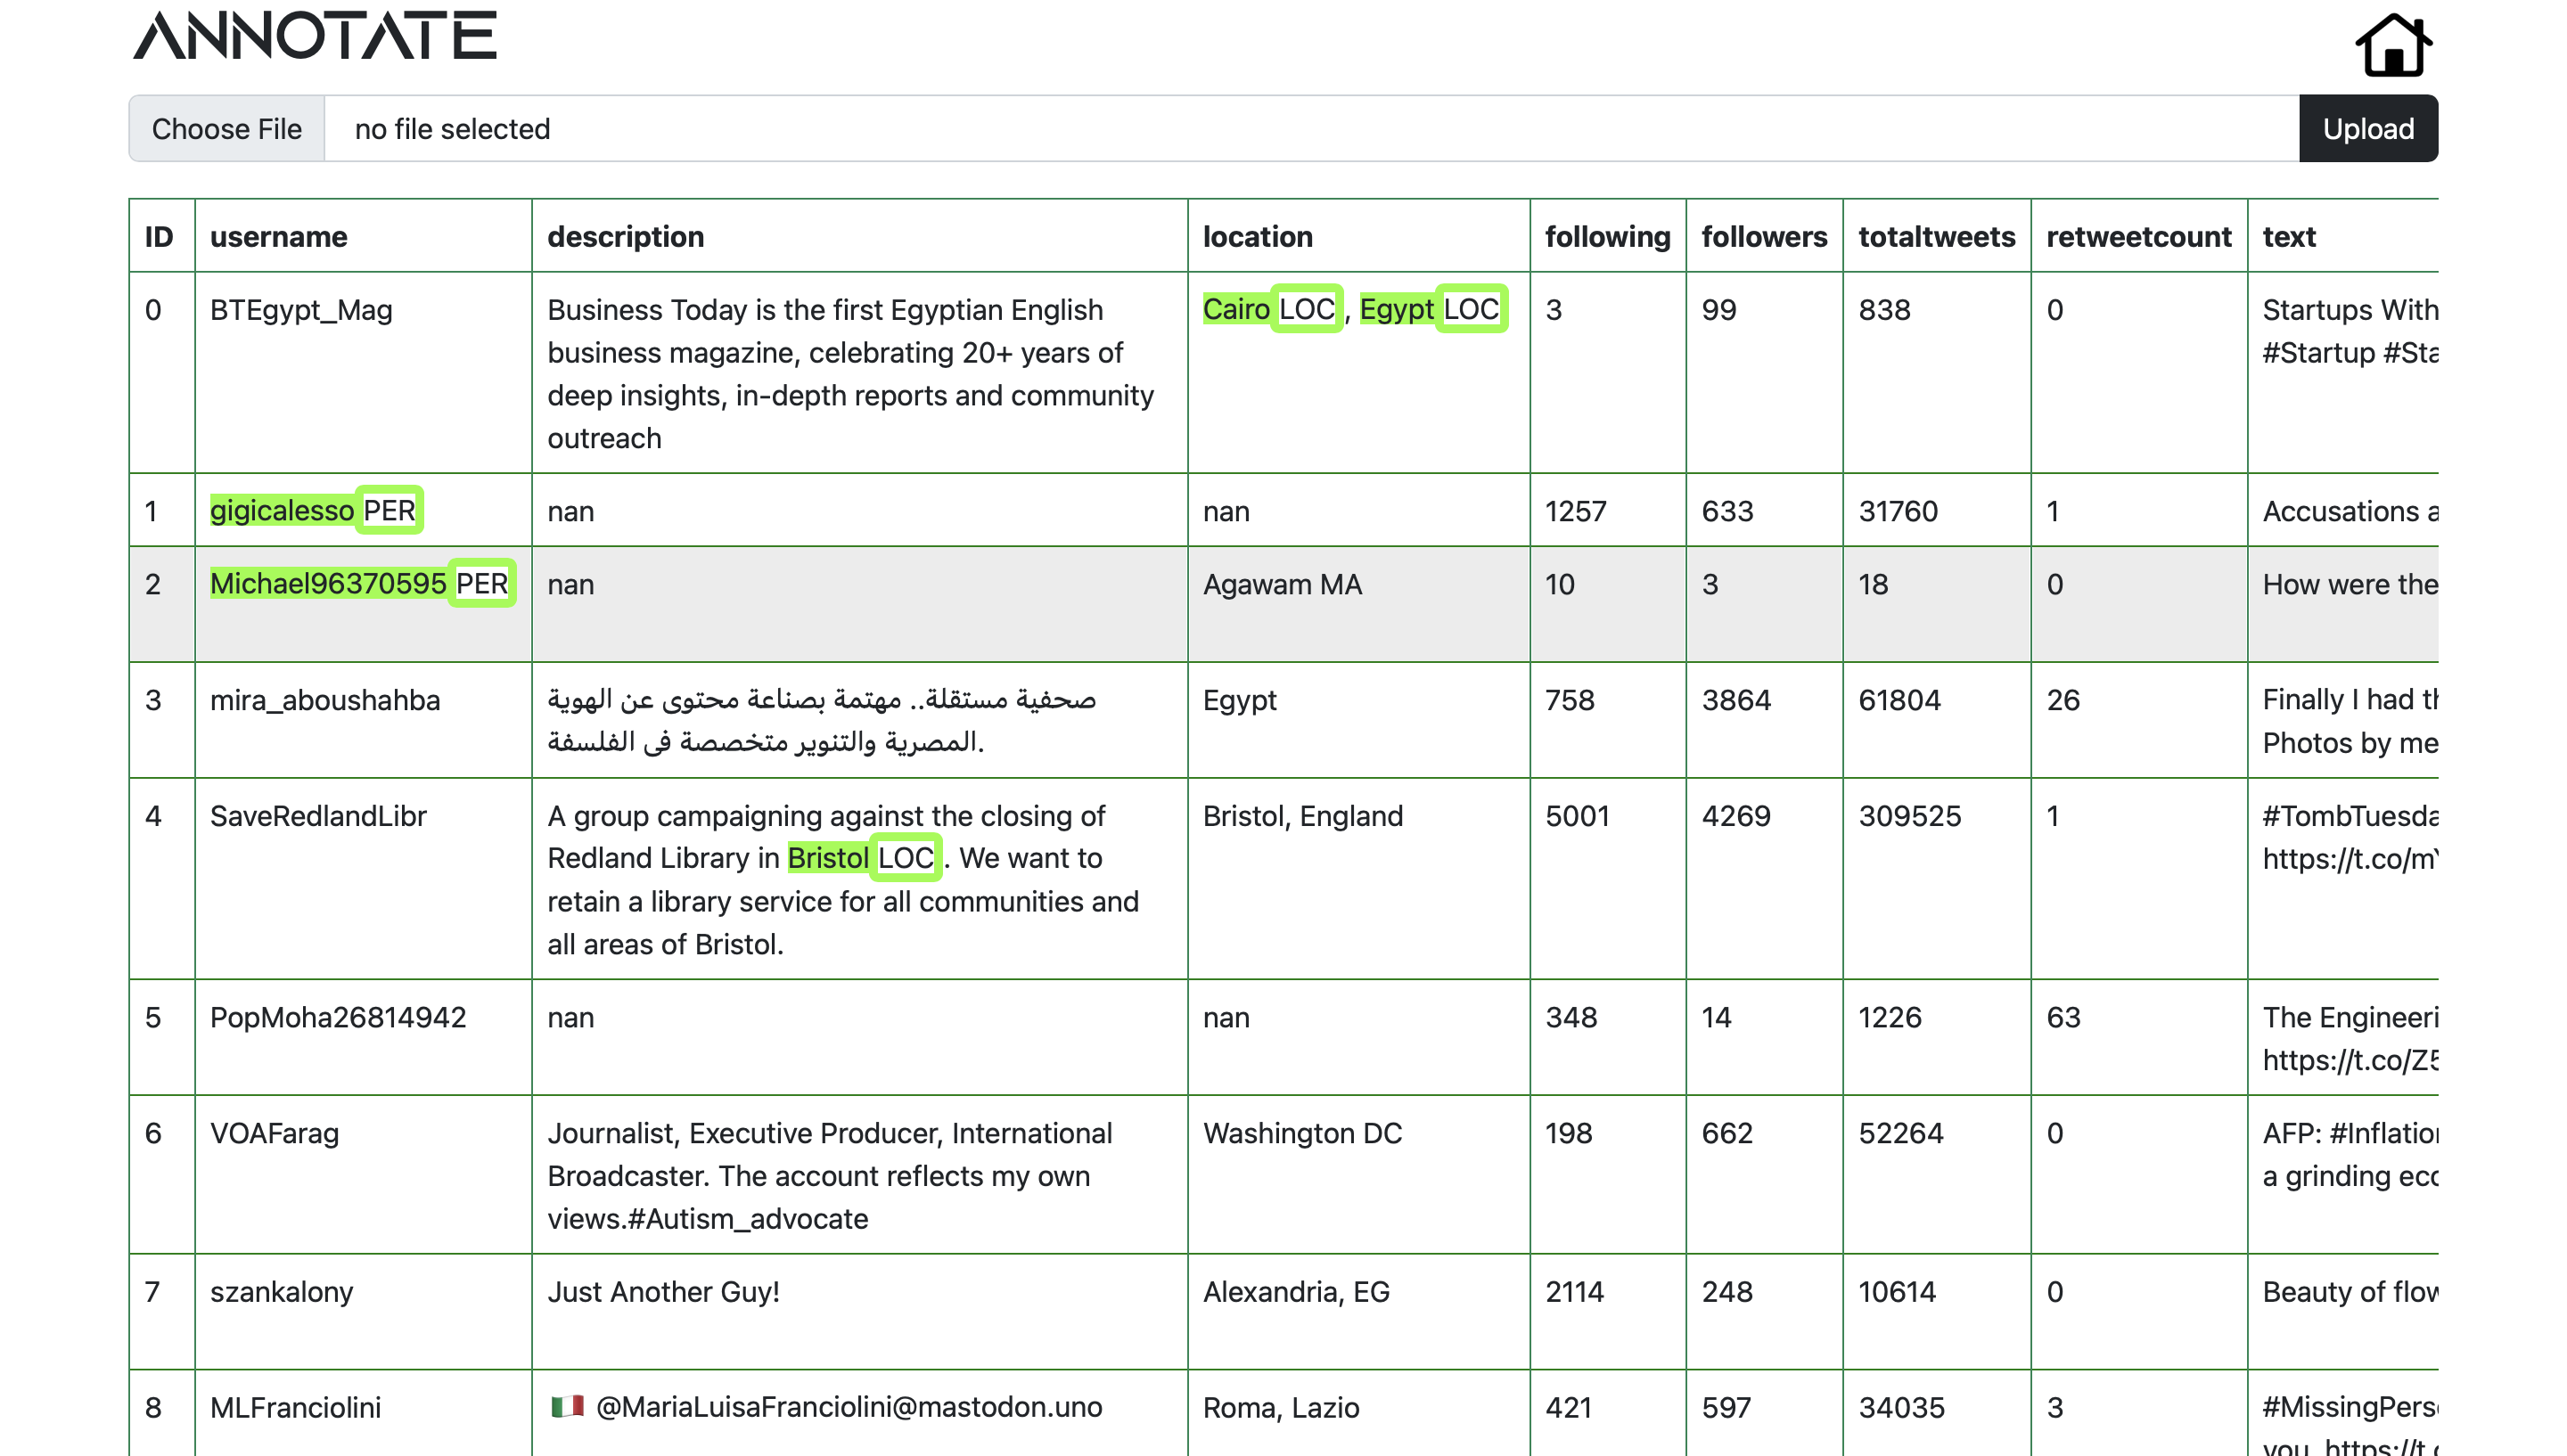The width and height of the screenshot is (2567, 1456).
Task: Click the totaltweets value 309525
Action: (1909, 815)
